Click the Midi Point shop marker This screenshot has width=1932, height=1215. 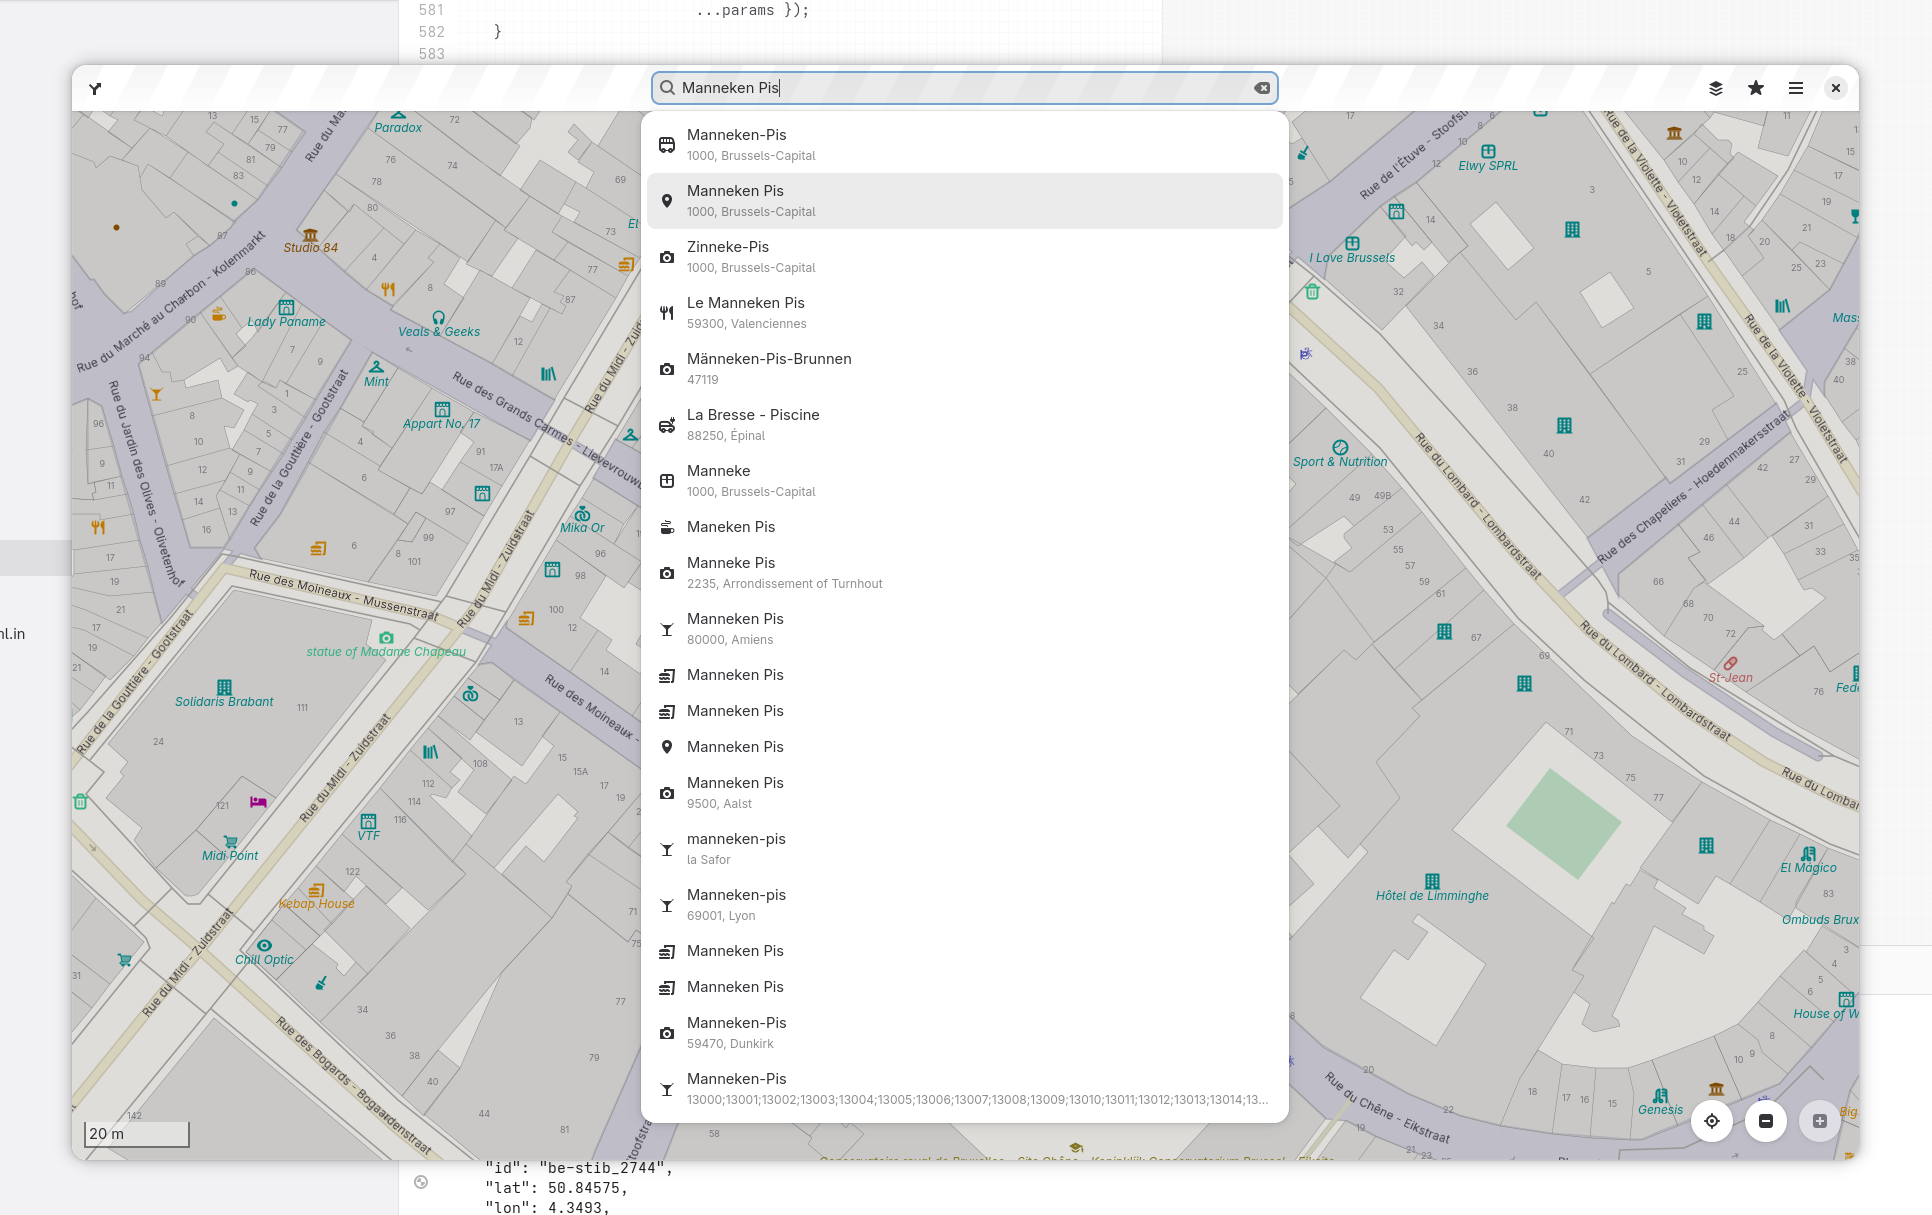point(230,848)
